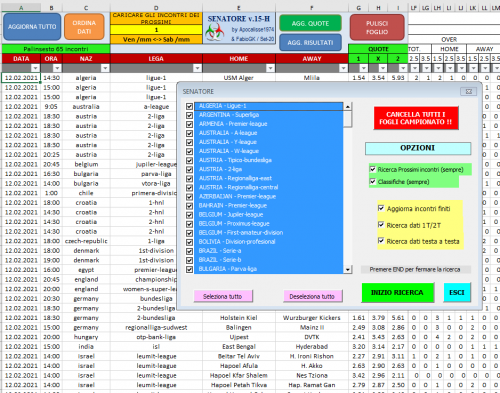Image resolution: width=500 pixels, height=393 pixels.
Task: Uncheck Ricerca Prossimi incontri (sempre)
Action: coord(373,169)
